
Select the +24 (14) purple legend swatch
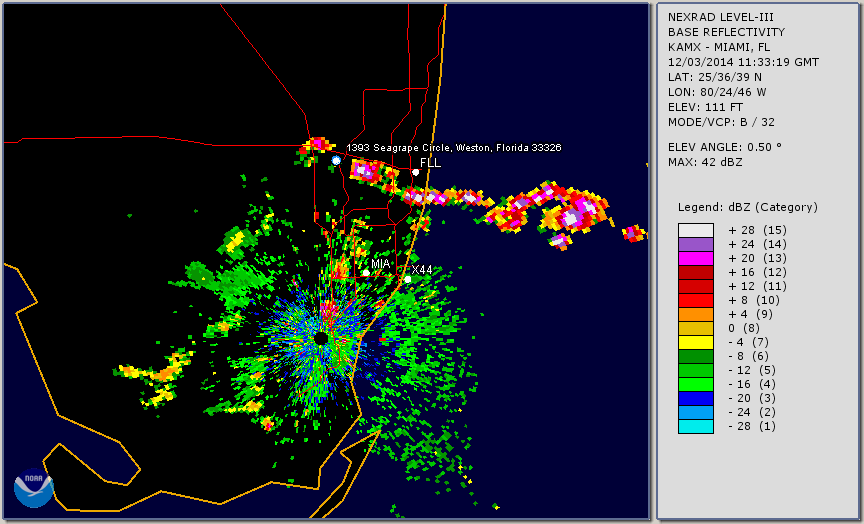[696, 244]
